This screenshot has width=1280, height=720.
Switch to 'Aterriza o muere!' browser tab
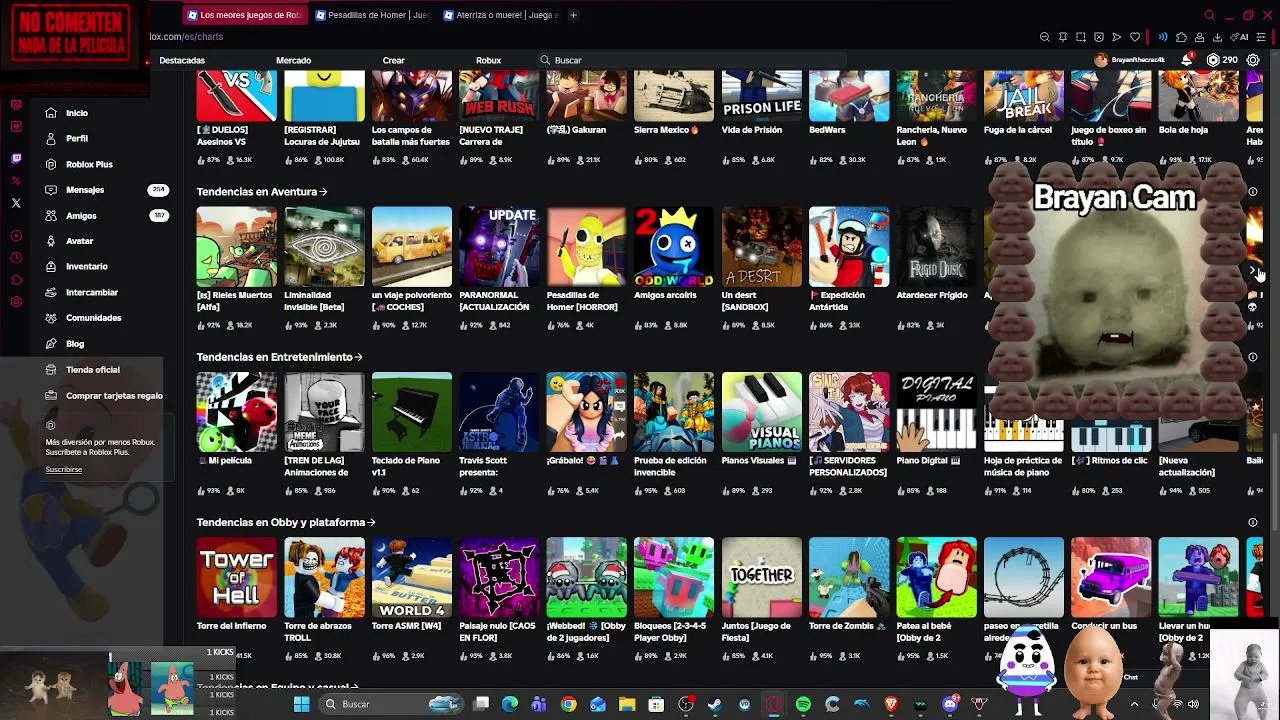pos(501,15)
